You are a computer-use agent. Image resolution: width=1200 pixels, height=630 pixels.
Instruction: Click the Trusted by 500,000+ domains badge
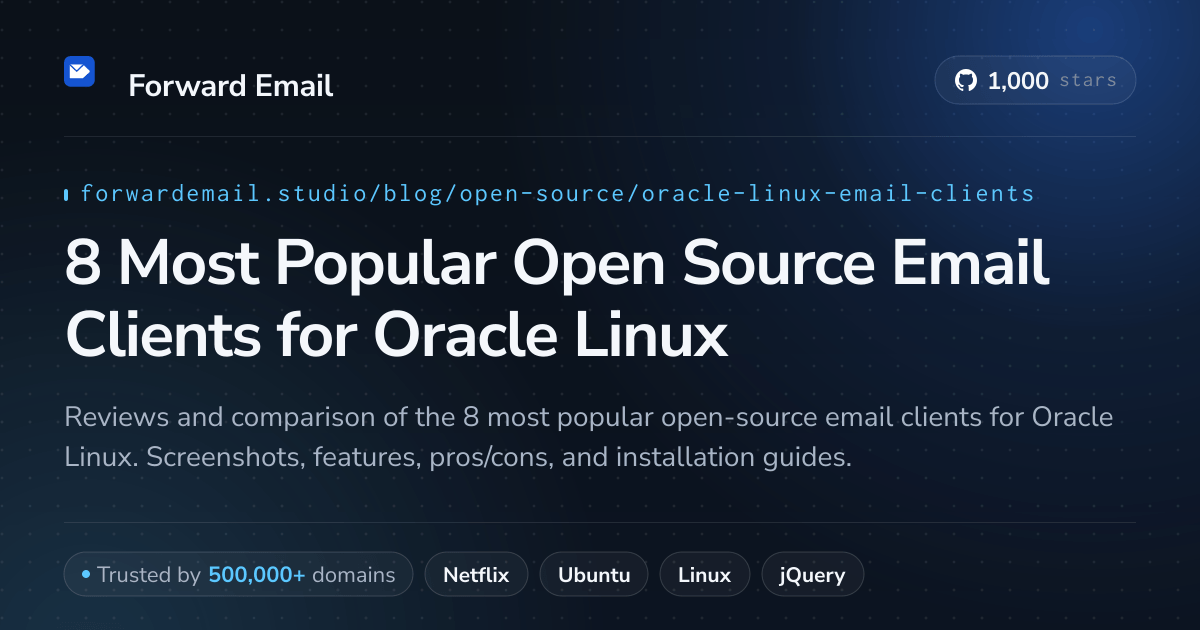pos(238,575)
